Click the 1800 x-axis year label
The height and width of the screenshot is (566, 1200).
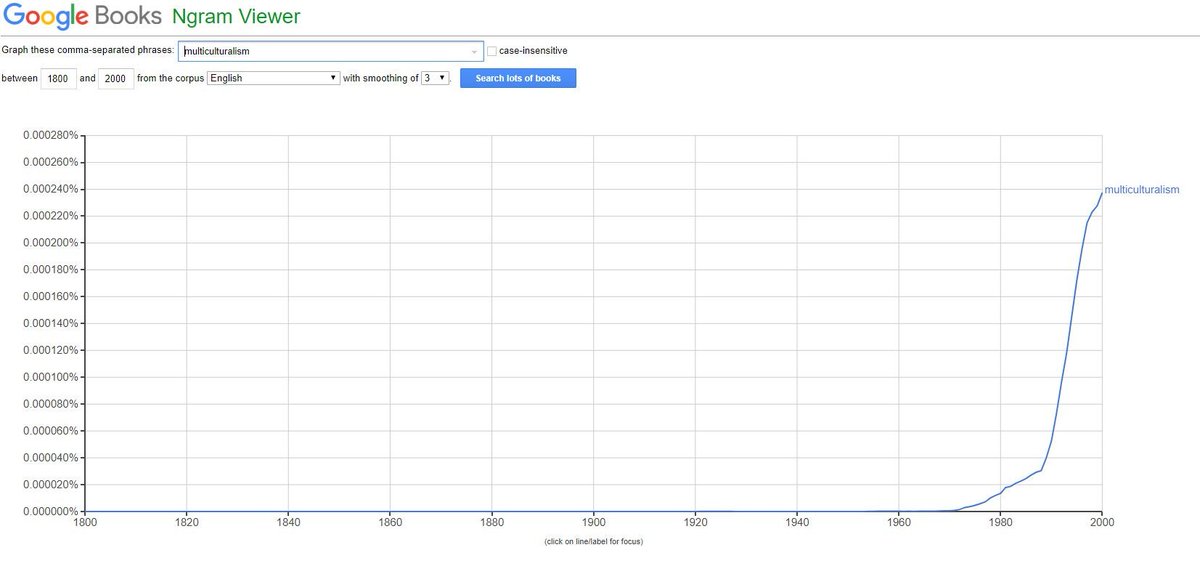[x=85, y=522]
